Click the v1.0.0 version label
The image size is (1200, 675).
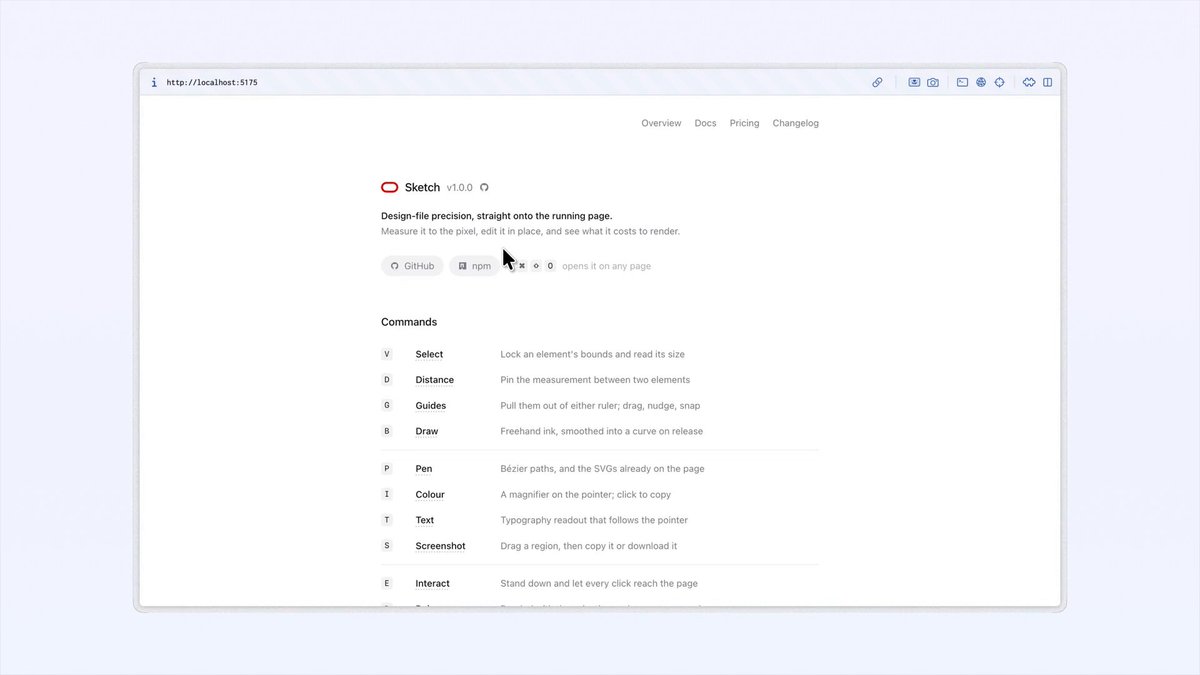coord(460,187)
